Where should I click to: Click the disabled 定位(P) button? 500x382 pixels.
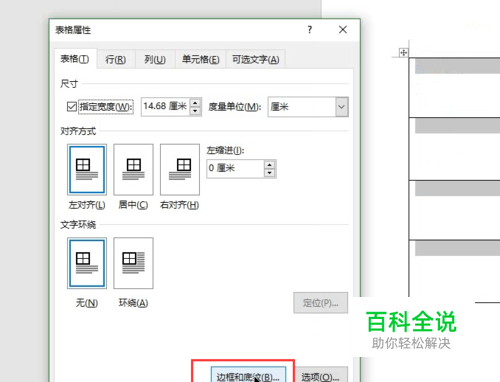pyautogui.click(x=320, y=303)
